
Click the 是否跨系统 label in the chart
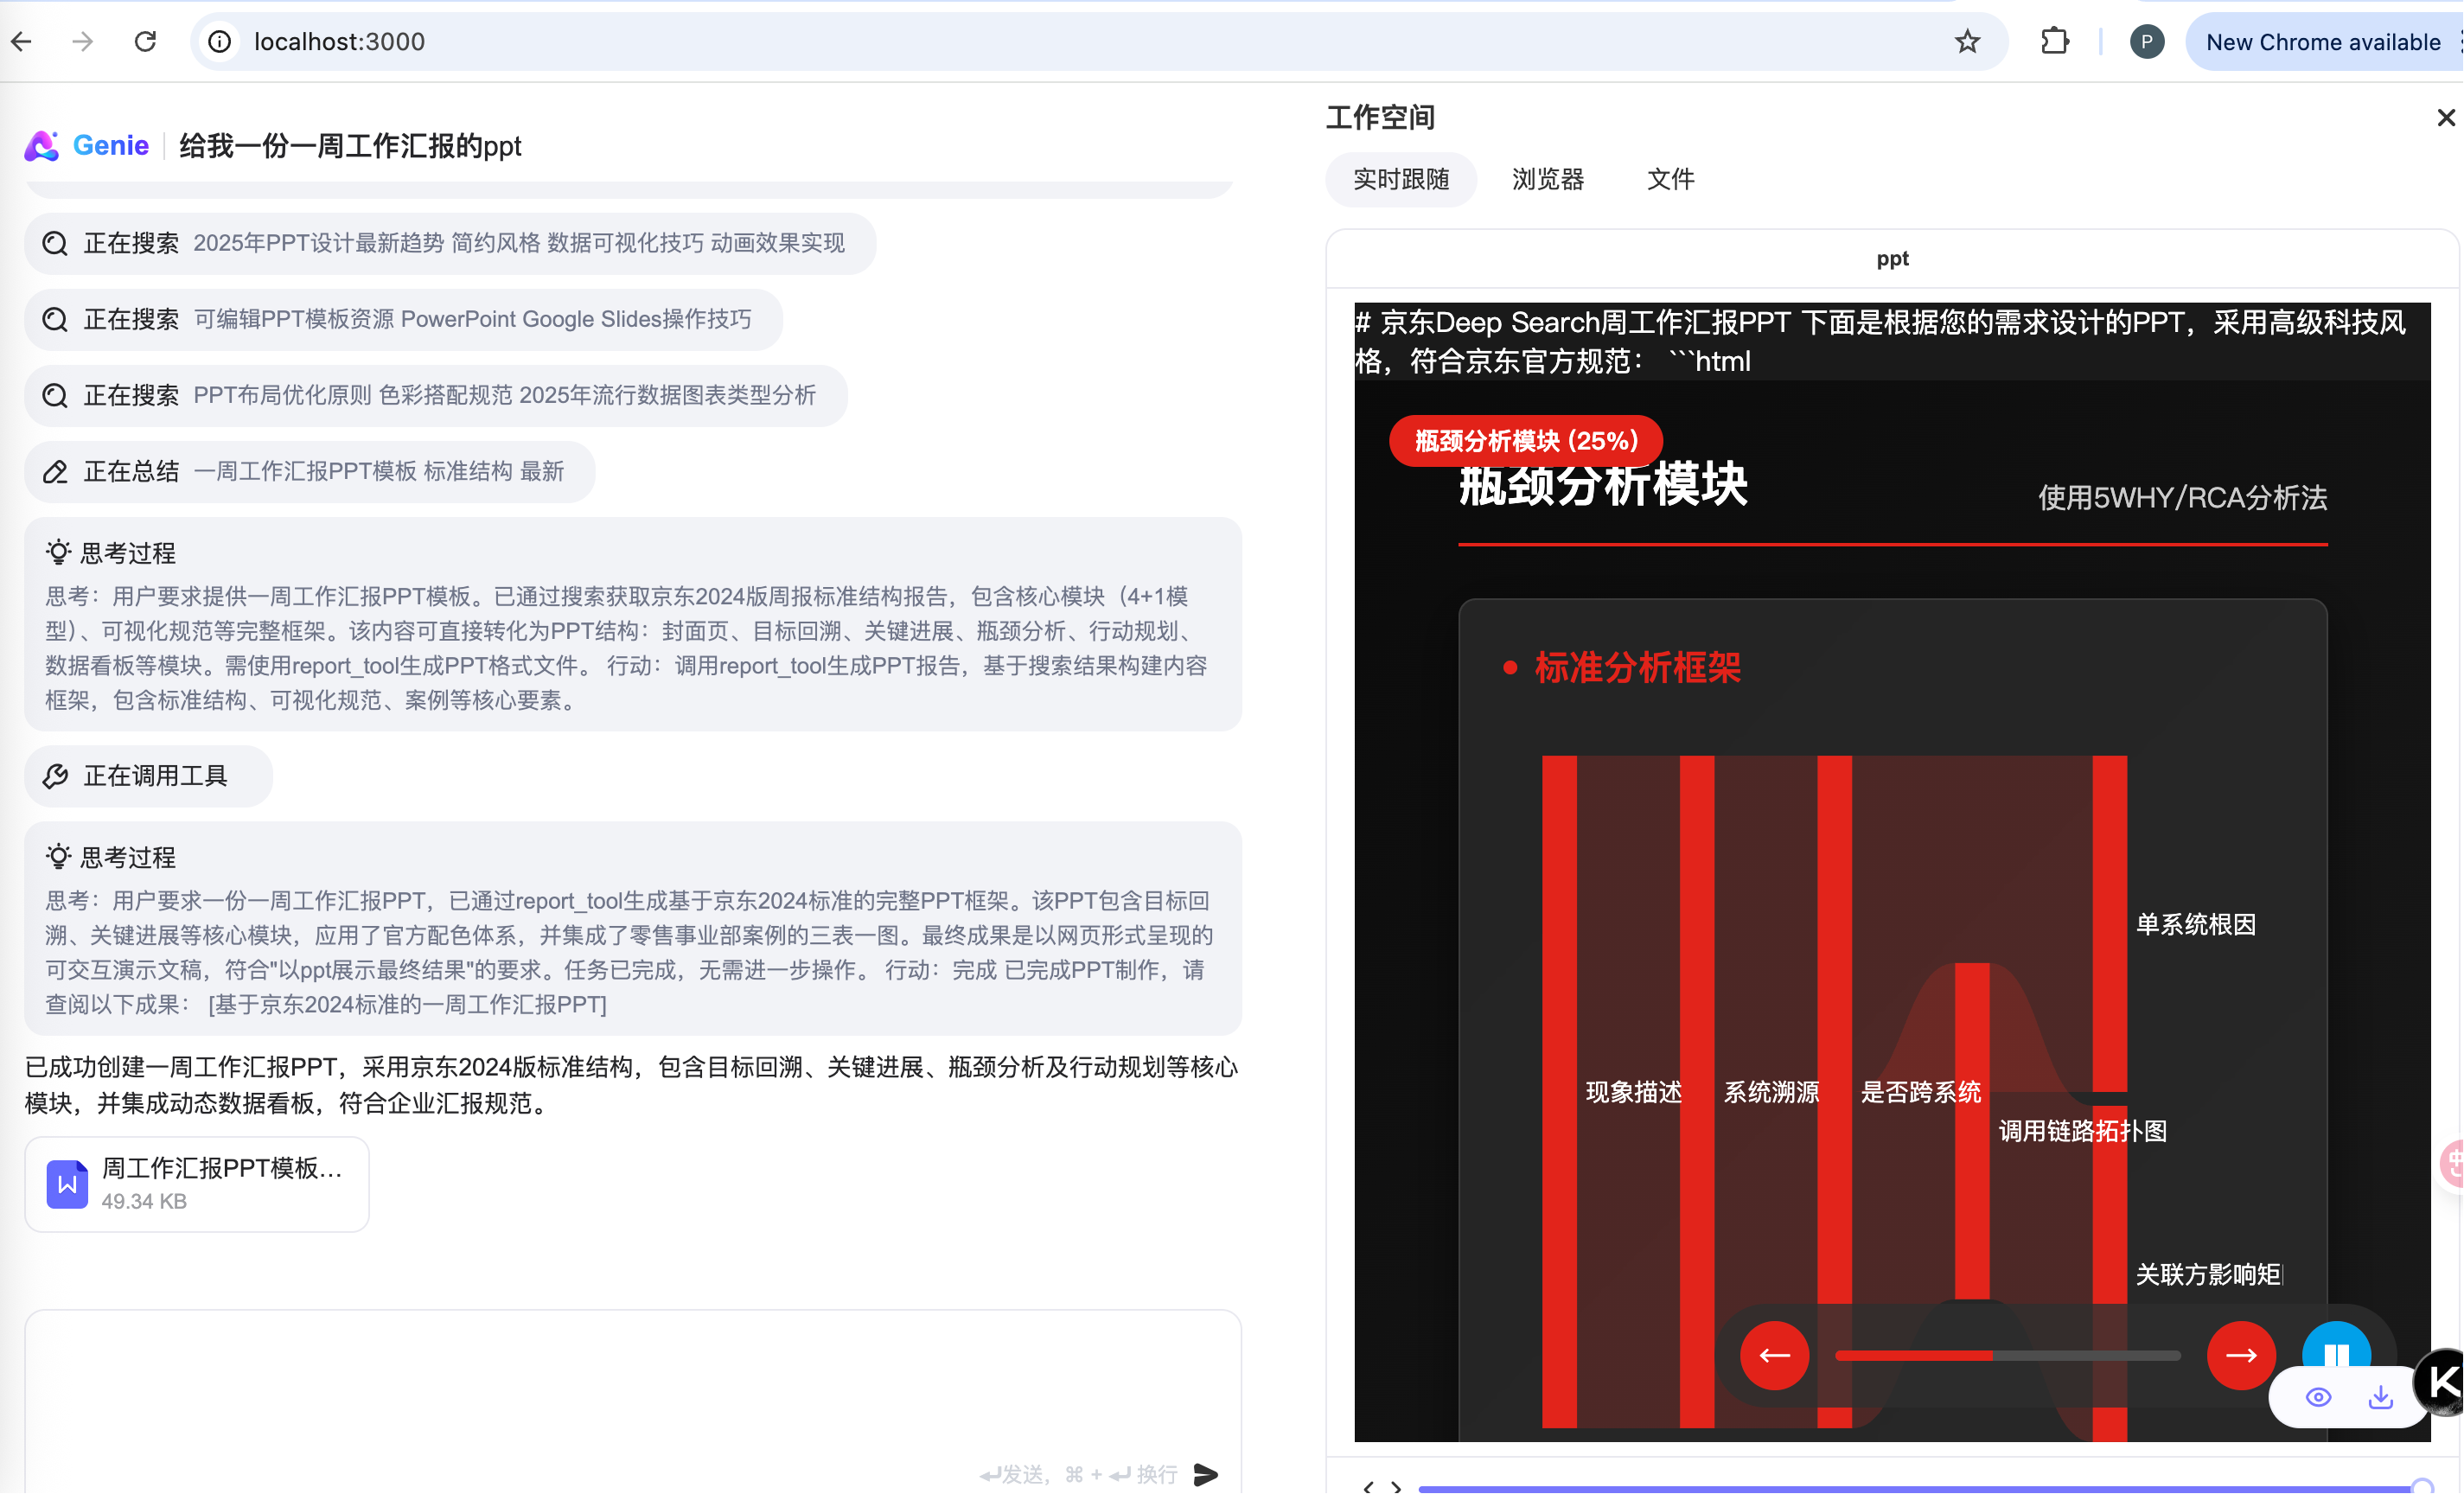click(1920, 1092)
